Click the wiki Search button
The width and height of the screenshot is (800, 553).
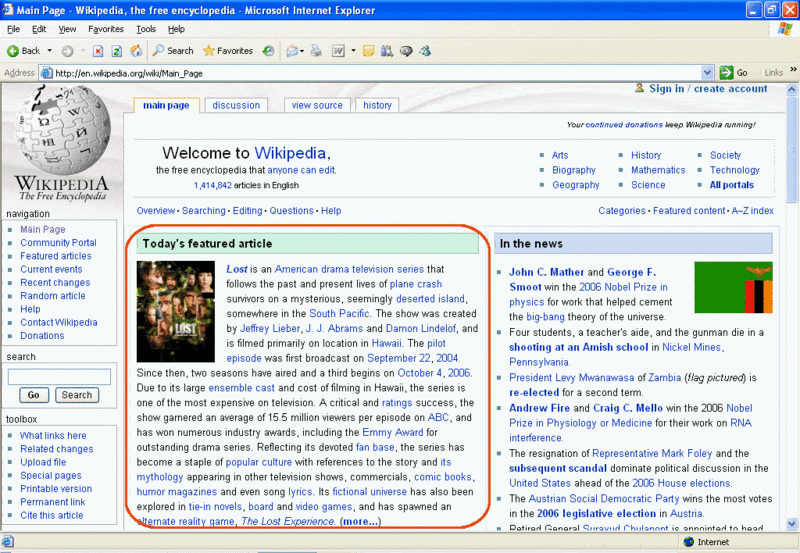click(77, 395)
